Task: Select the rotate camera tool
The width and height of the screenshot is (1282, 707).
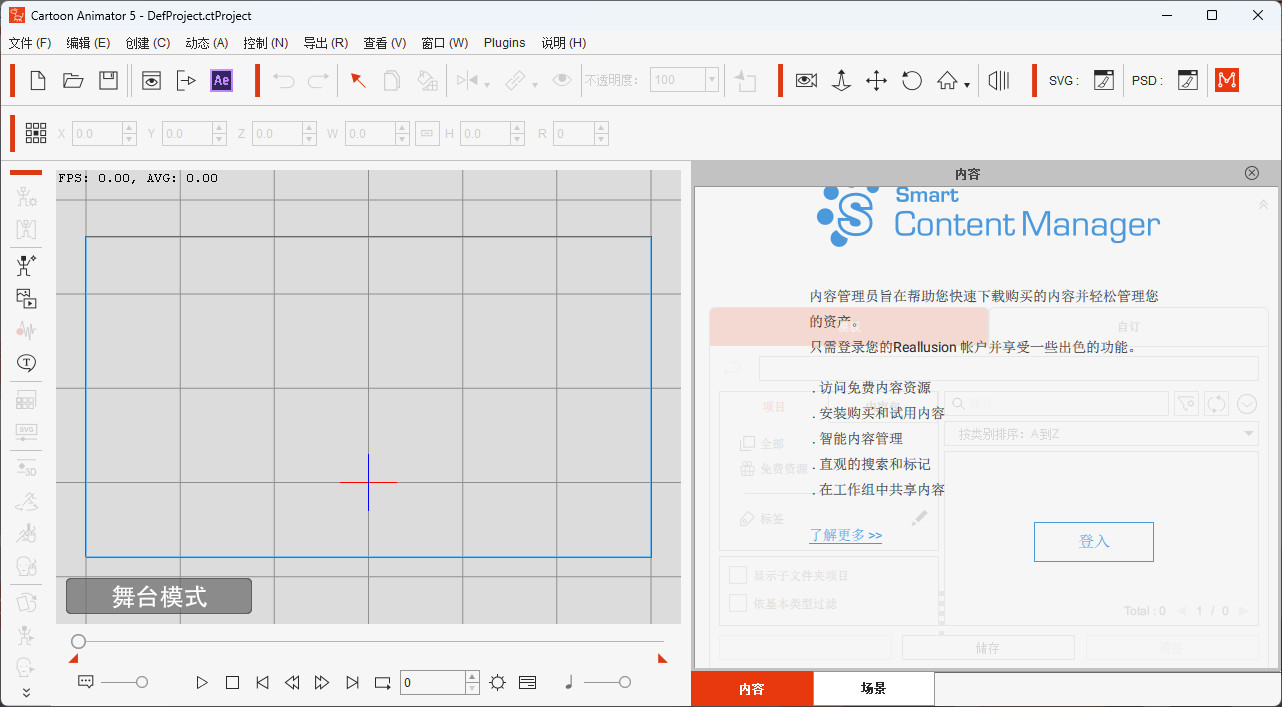Action: pos(911,81)
